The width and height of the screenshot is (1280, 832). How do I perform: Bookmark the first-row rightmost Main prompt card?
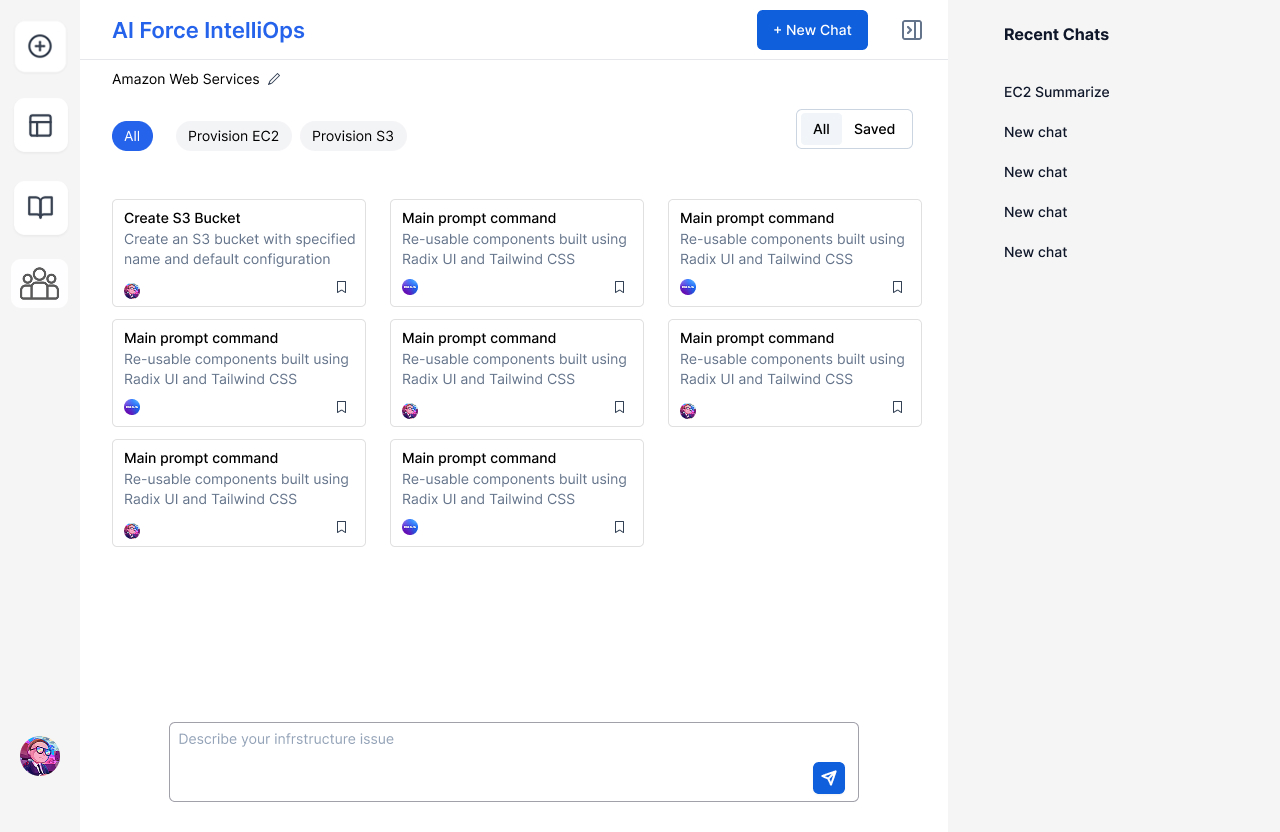click(897, 287)
